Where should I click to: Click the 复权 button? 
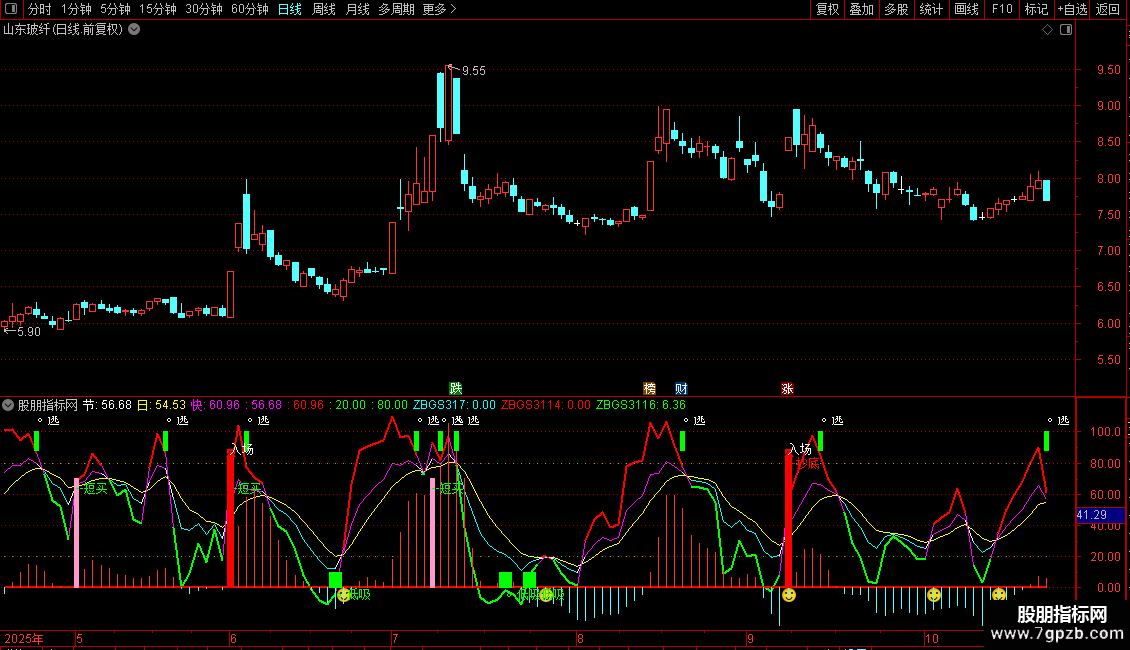point(828,10)
